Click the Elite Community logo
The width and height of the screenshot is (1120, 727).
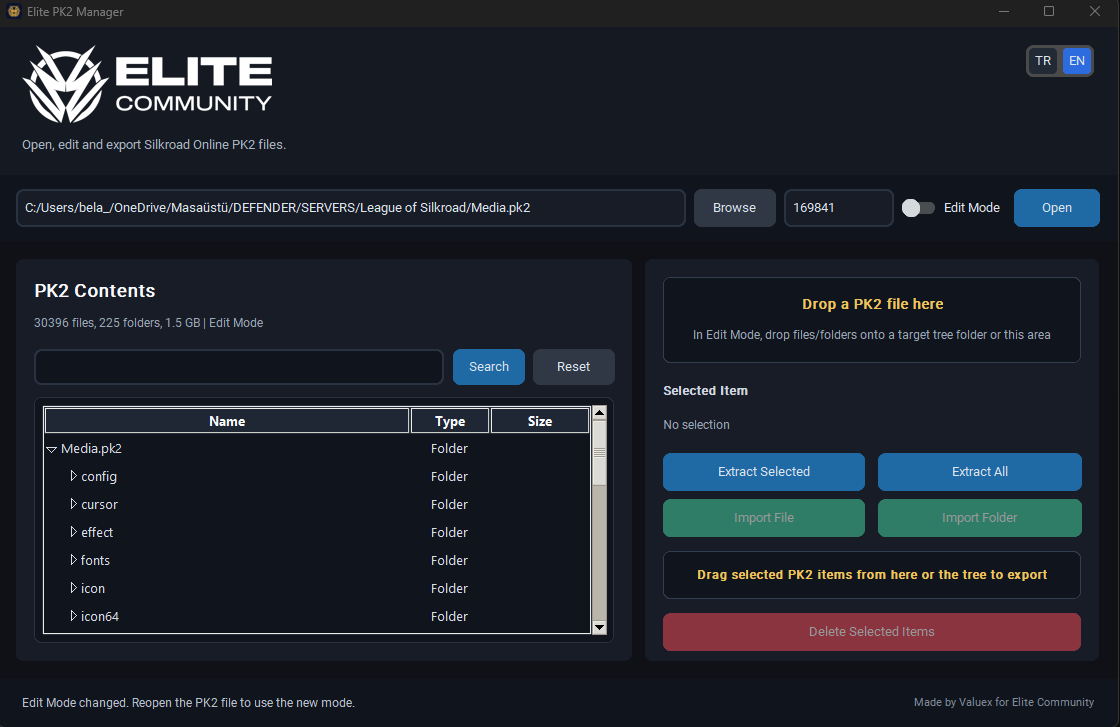147,84
